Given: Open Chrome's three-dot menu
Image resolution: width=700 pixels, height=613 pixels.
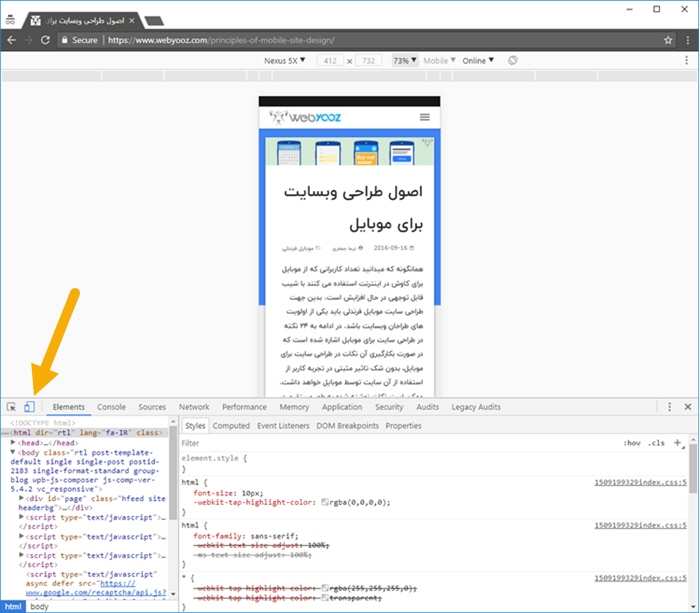Looking at the screenshot, I should click(688, 40).
